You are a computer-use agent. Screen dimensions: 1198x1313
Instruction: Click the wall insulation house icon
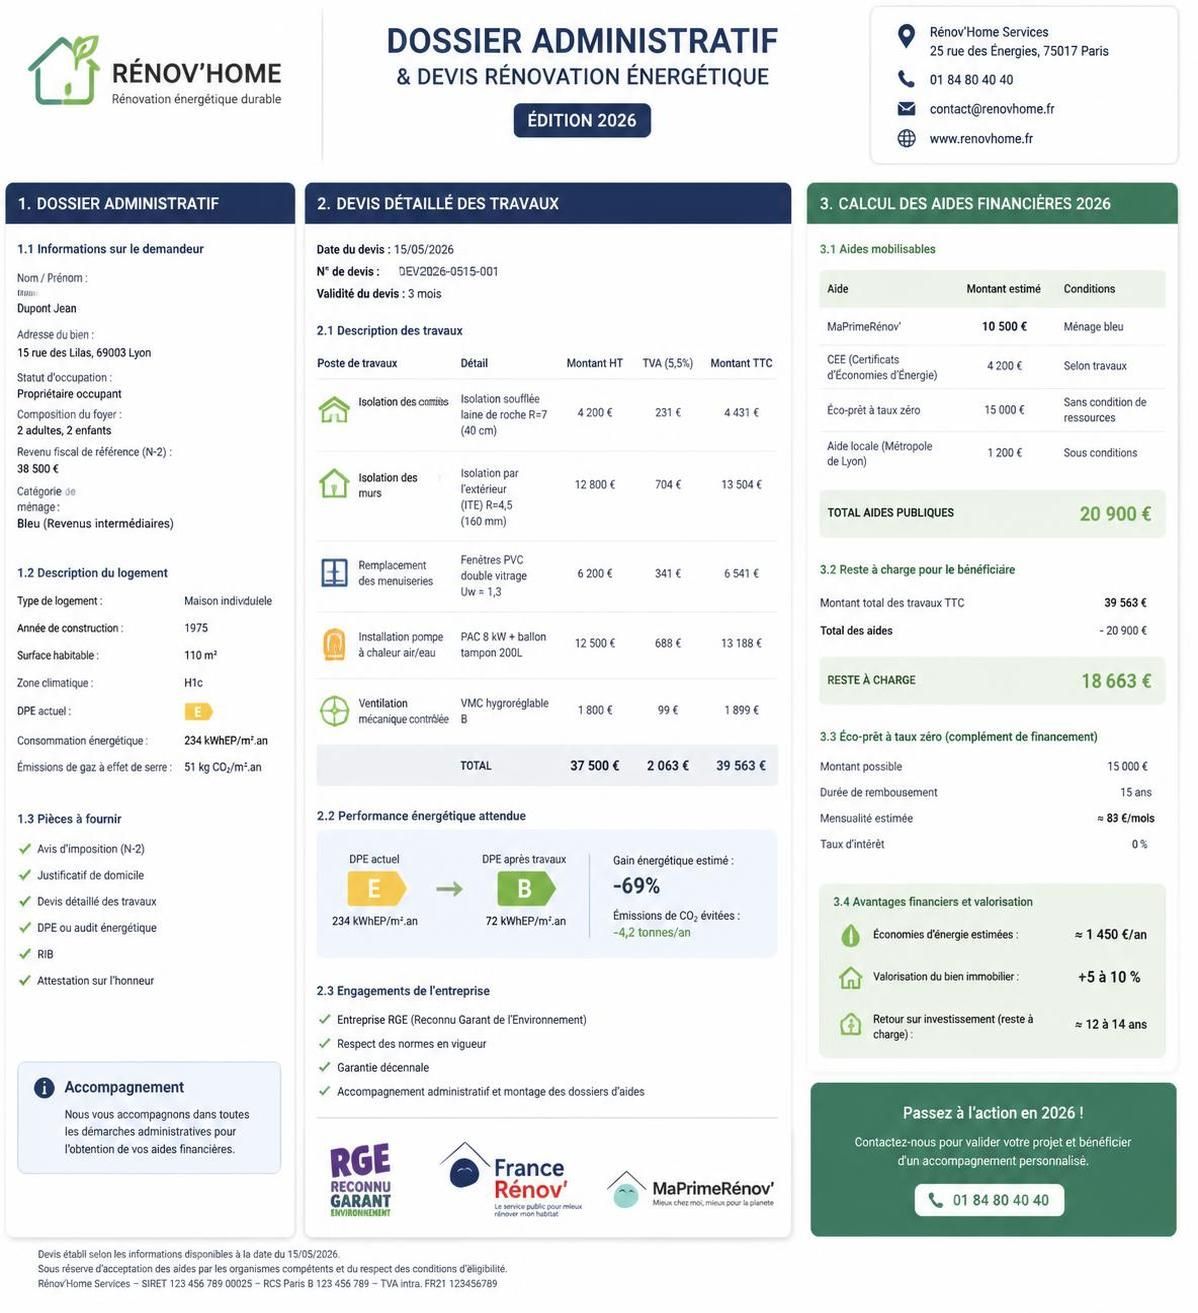click(x=334, y=483)
